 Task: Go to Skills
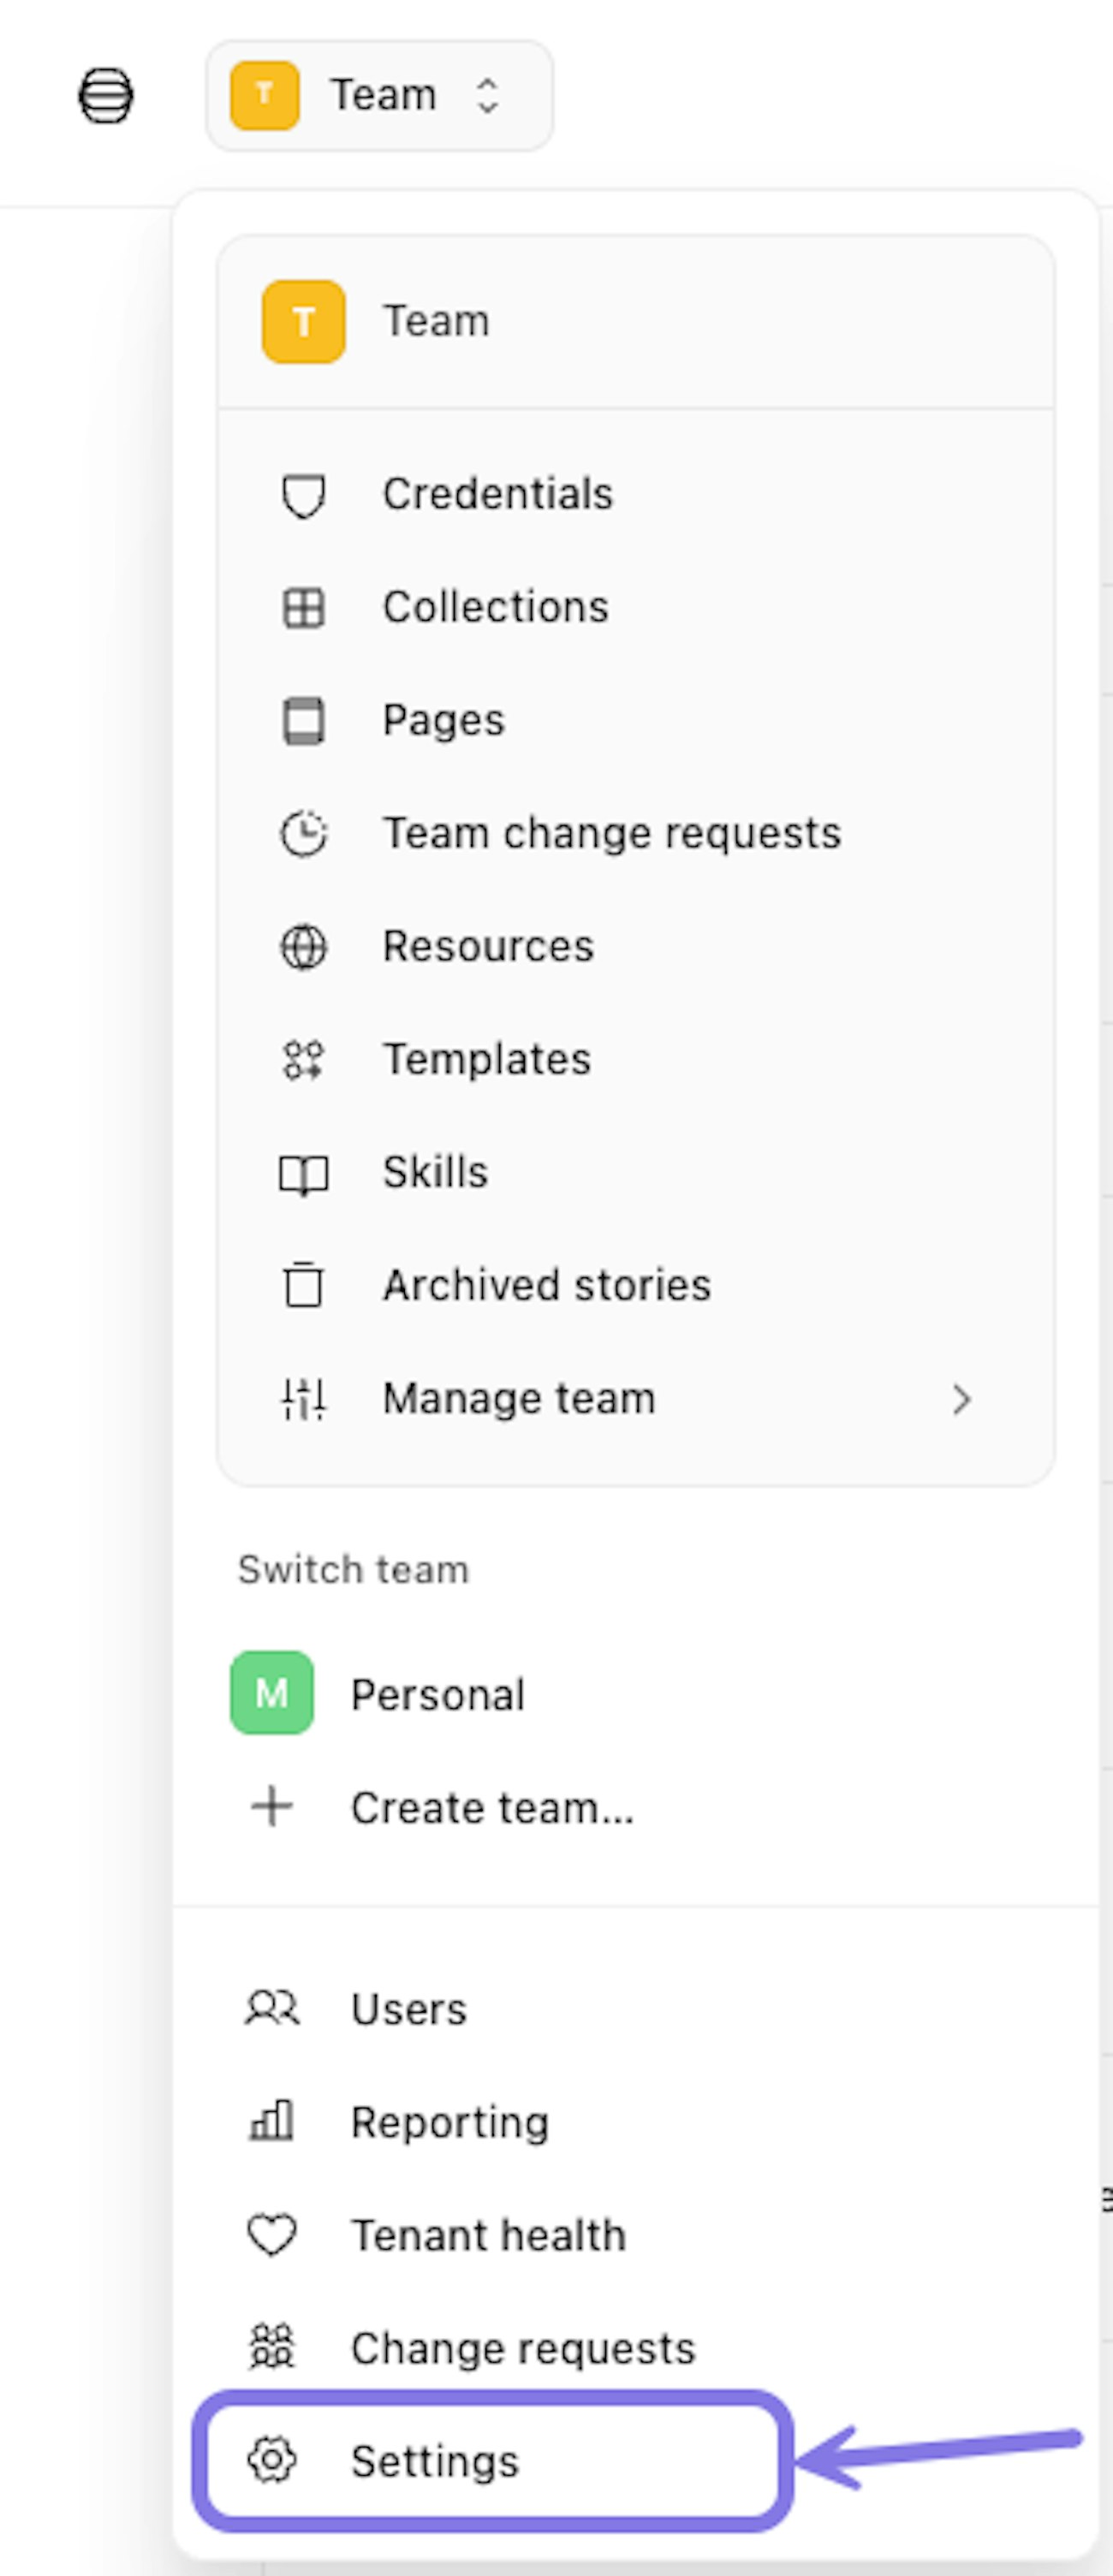click(x=636, y=1173)
